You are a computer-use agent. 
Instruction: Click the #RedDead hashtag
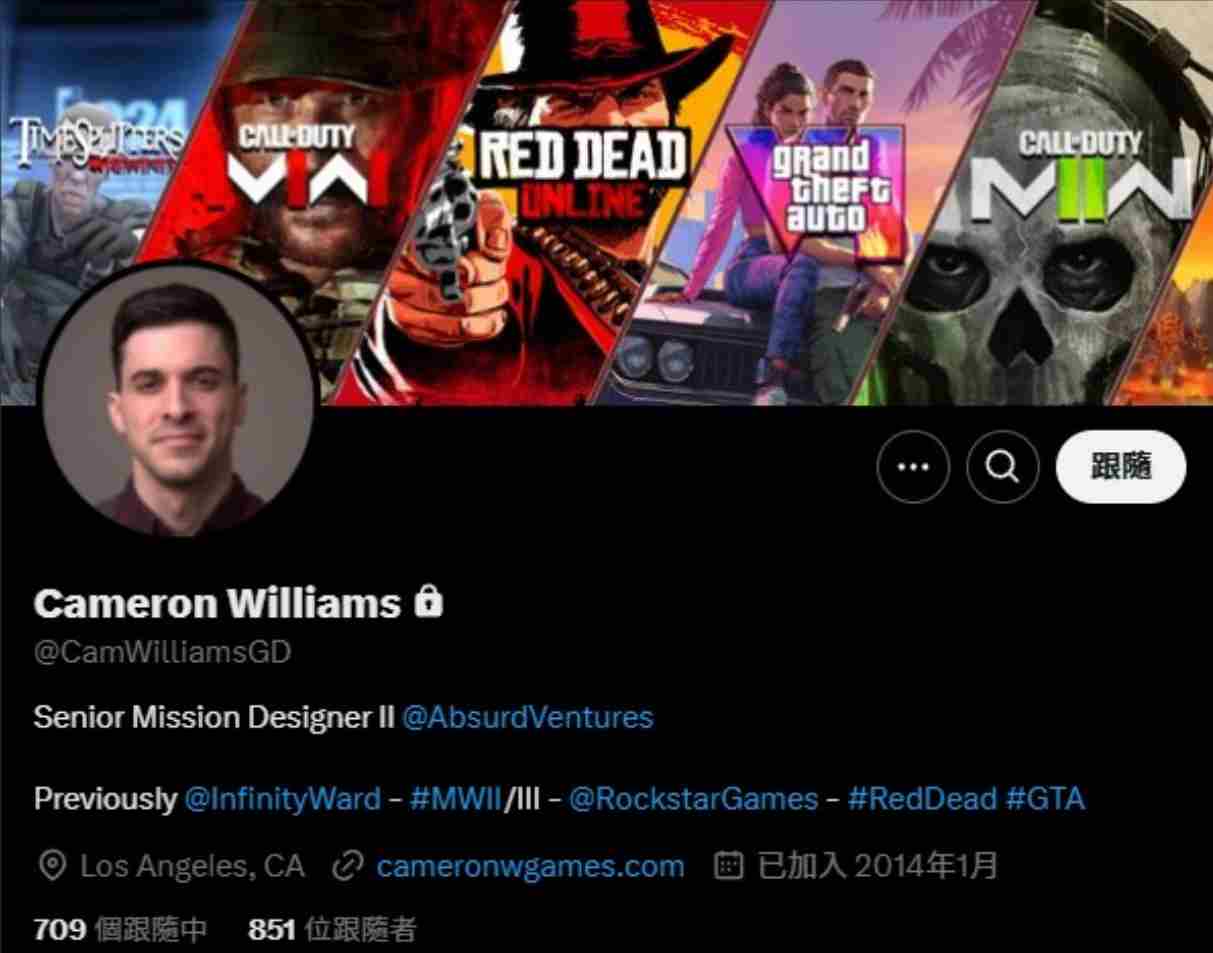[922, 799]
